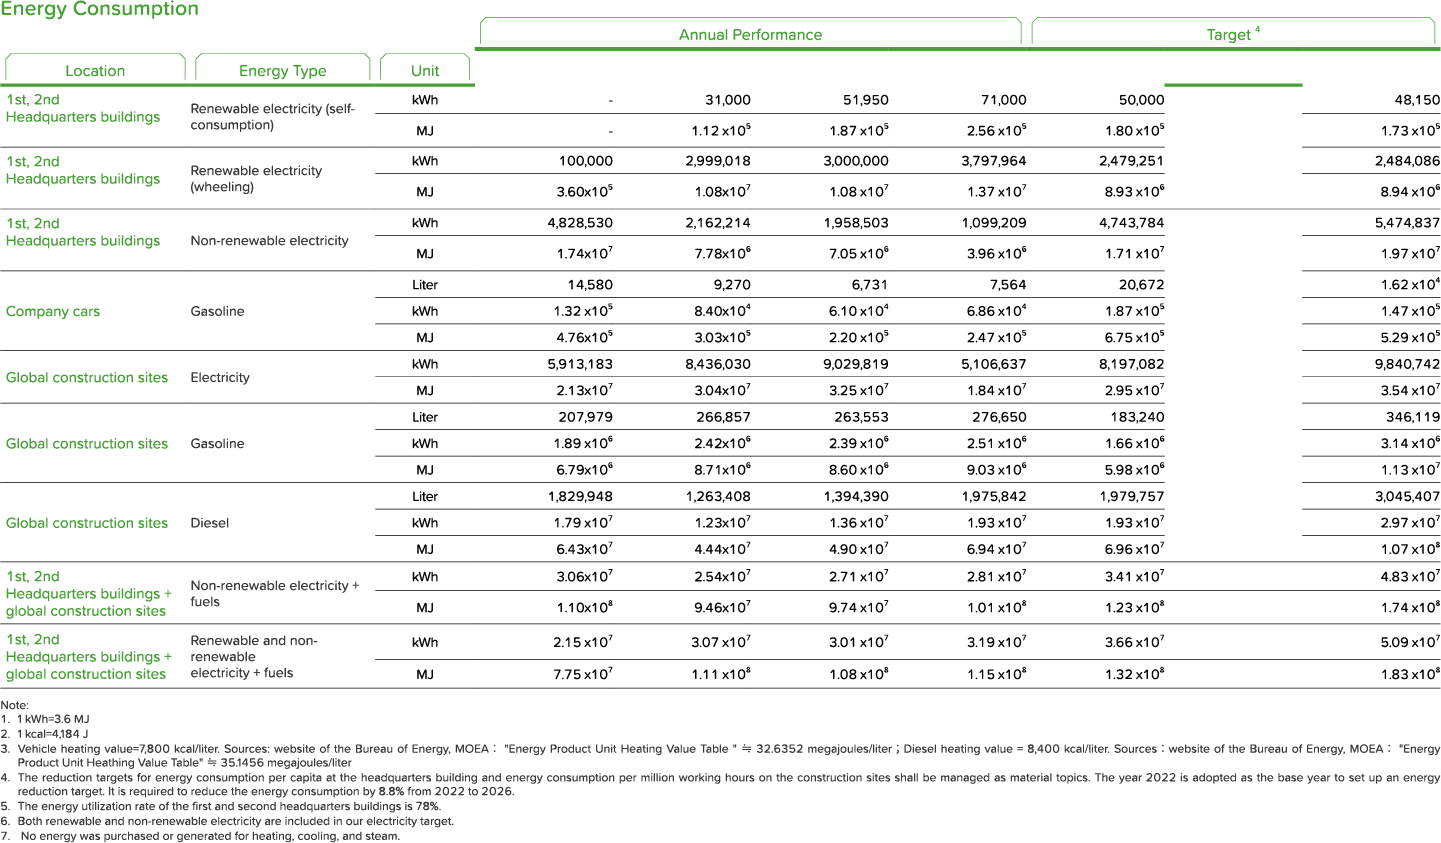Click the value "2,479,251"
Viewport: 1441px width, 843px height.
1132,161
